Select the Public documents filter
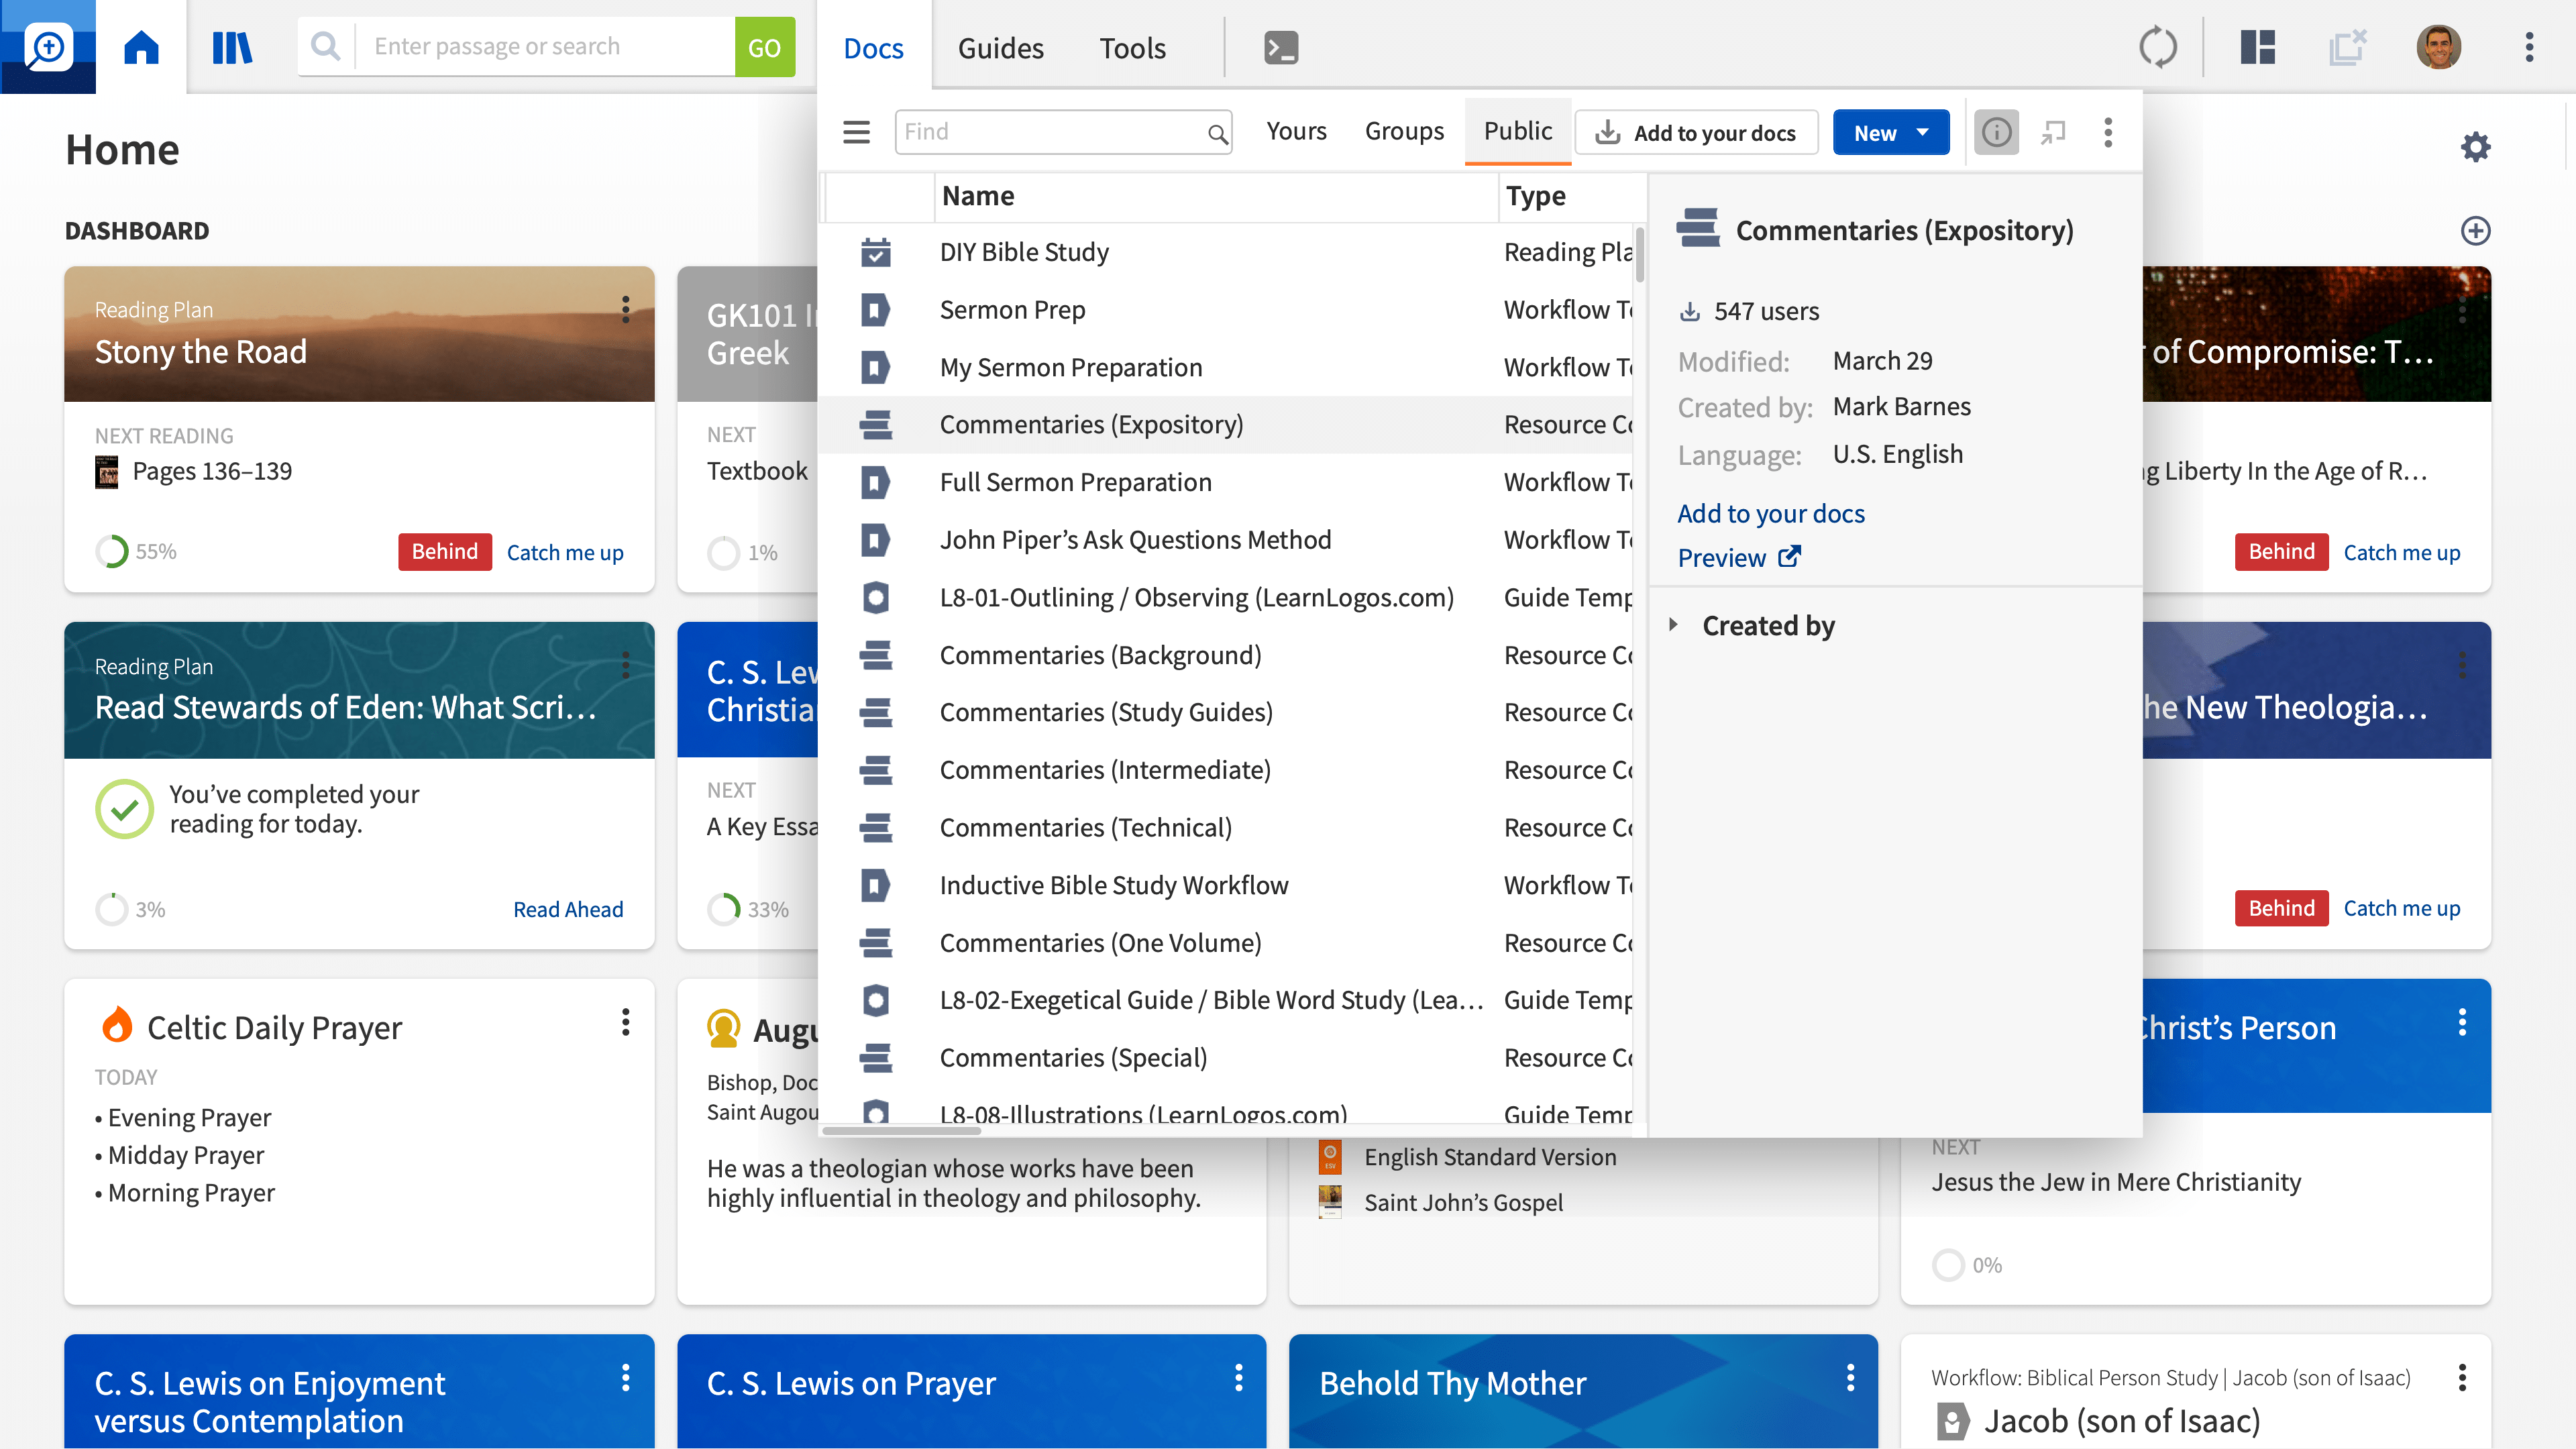Image resolution: width=2576 pixels, height=1449 pixels. click(1517, 131)
